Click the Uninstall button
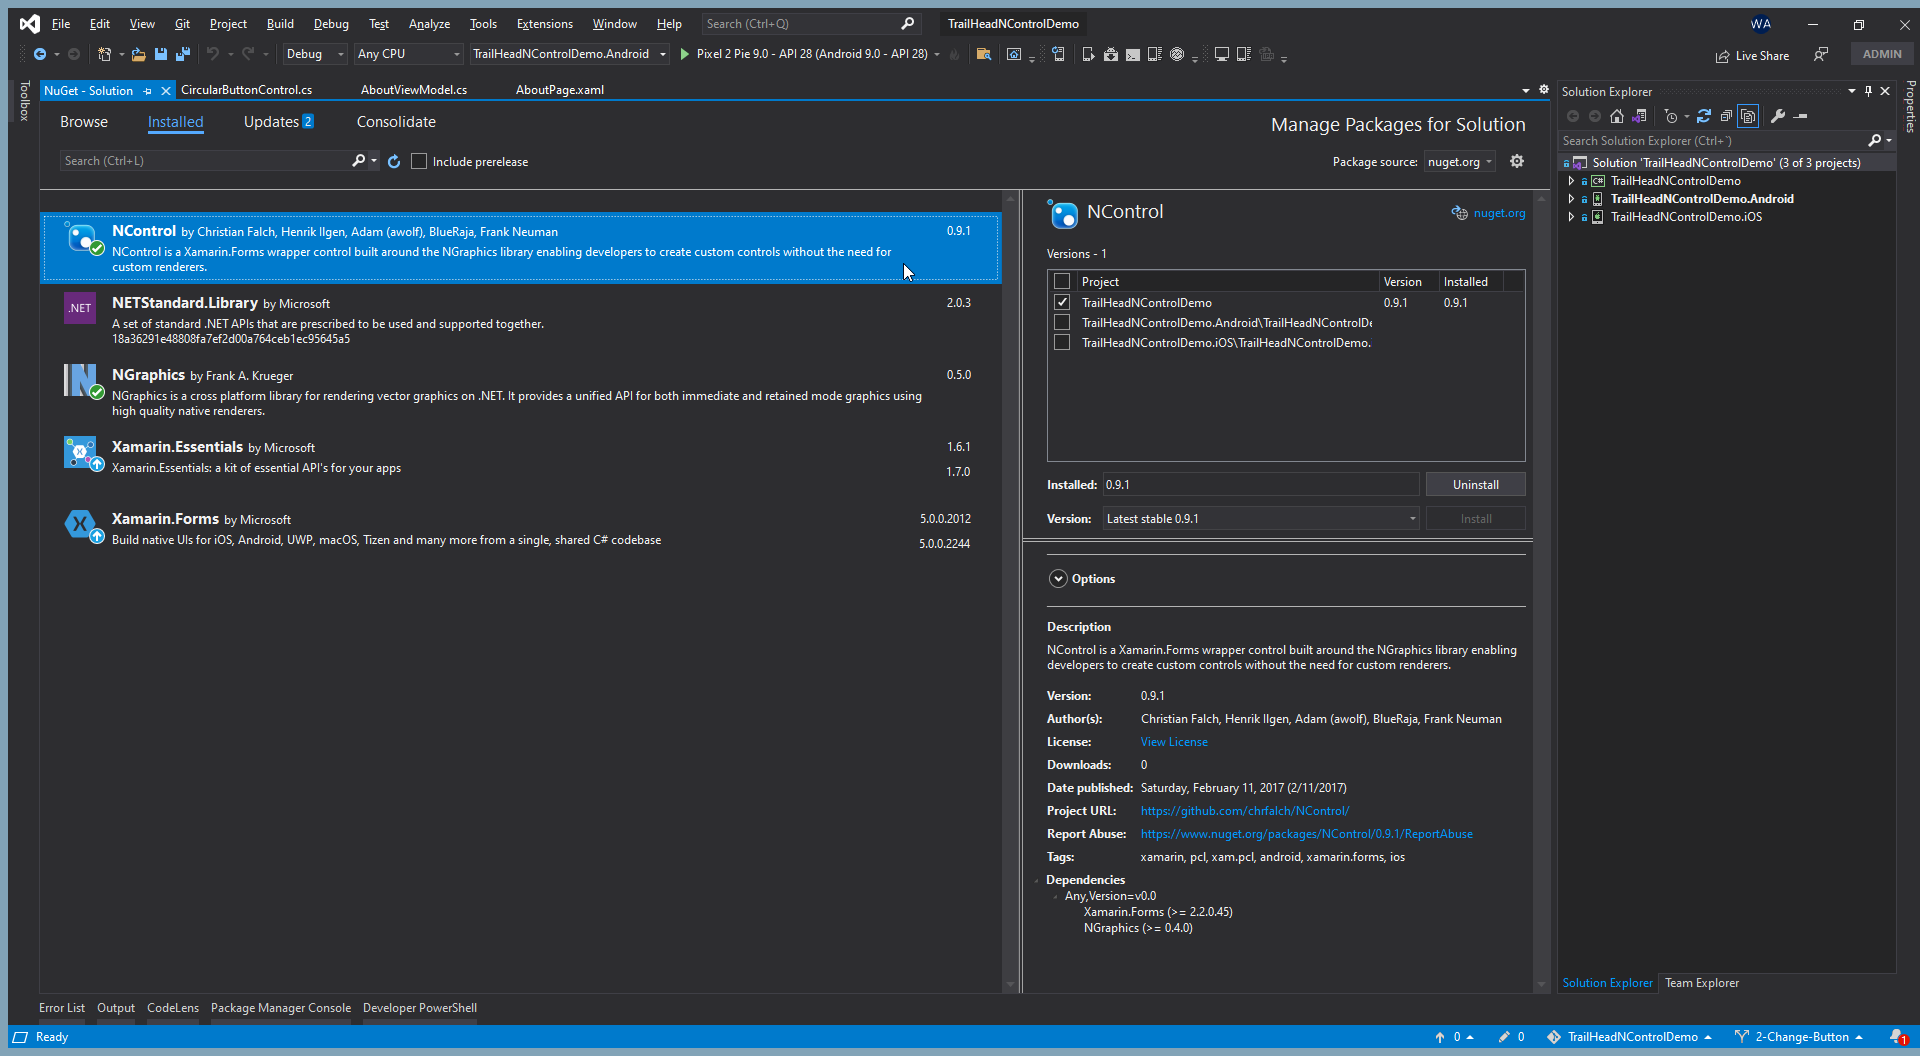The image size is (1920, 1056). click(1475, 484)
